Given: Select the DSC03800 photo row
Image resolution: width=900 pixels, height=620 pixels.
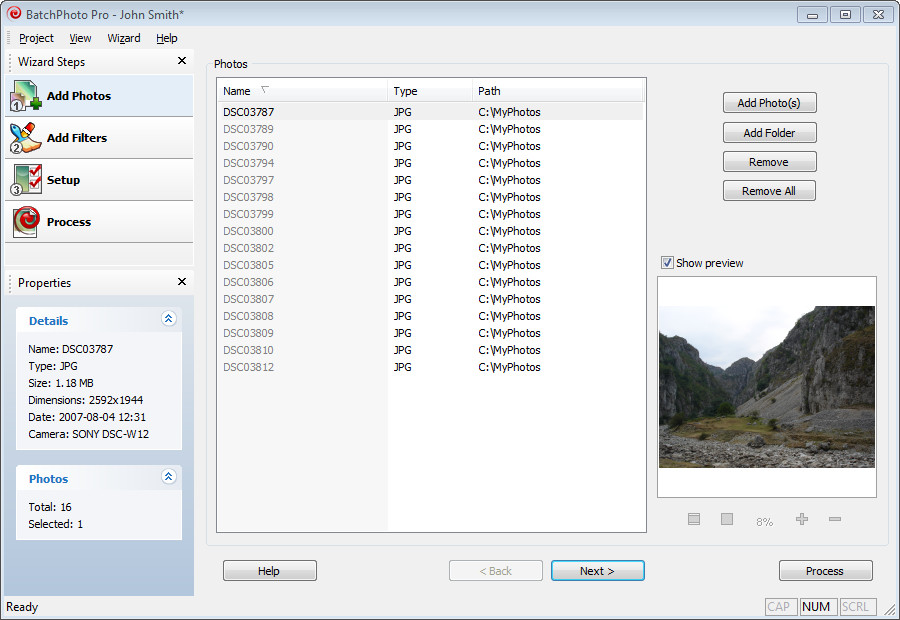Looking at the screenshot, I should (430, 231).
